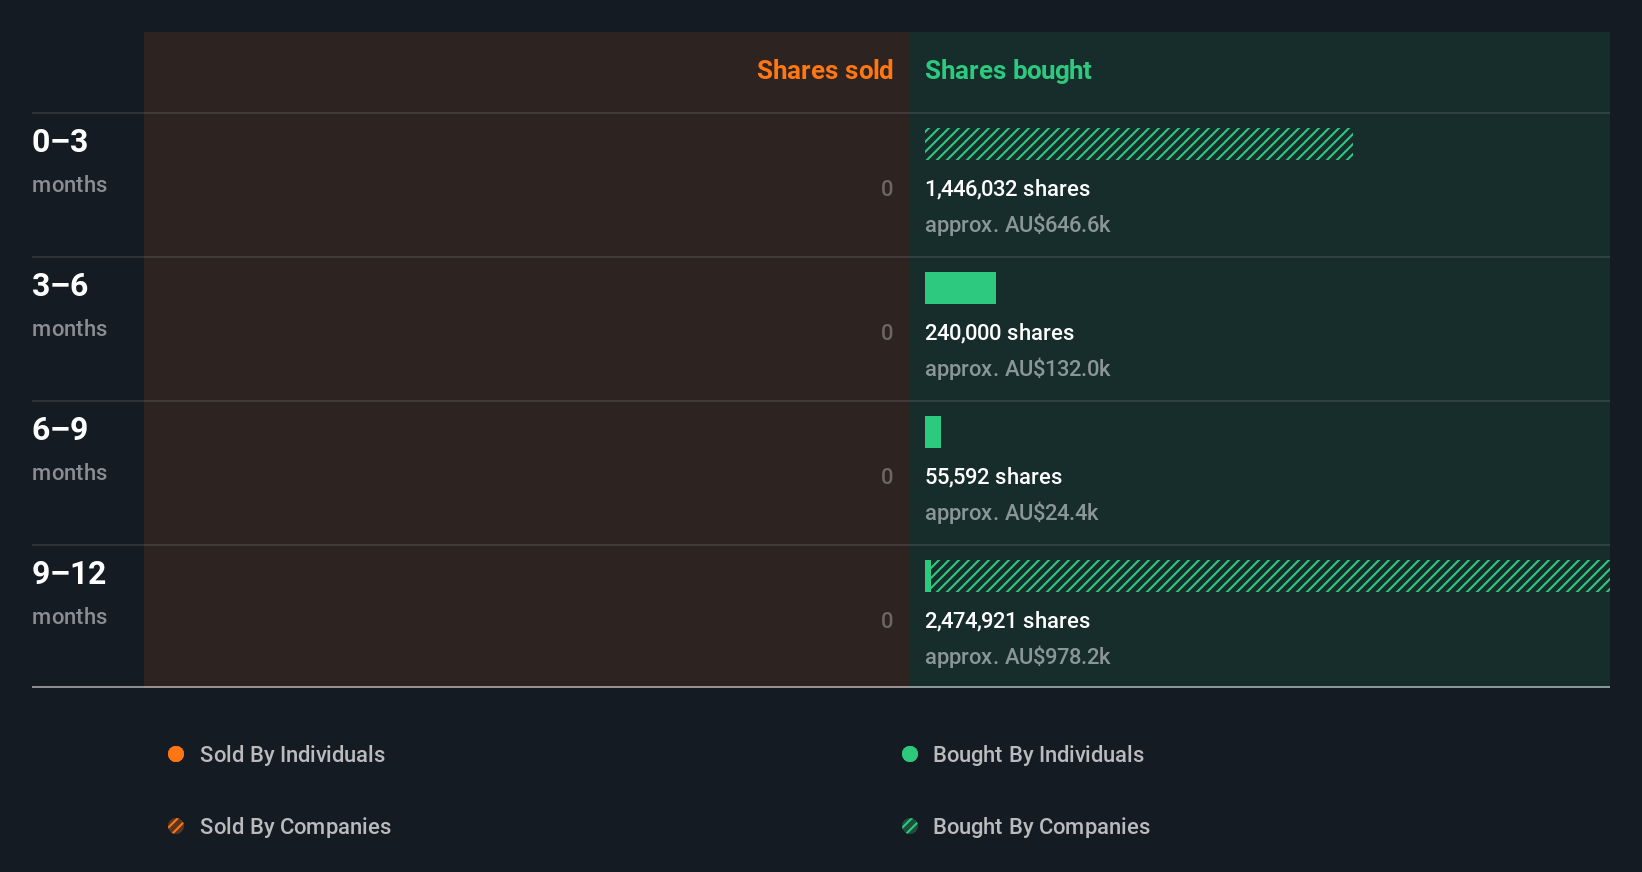The height and width of the screenshot is (872, 1642).
Task: Click the Shares bought column header
Action: click(1008, 70)
